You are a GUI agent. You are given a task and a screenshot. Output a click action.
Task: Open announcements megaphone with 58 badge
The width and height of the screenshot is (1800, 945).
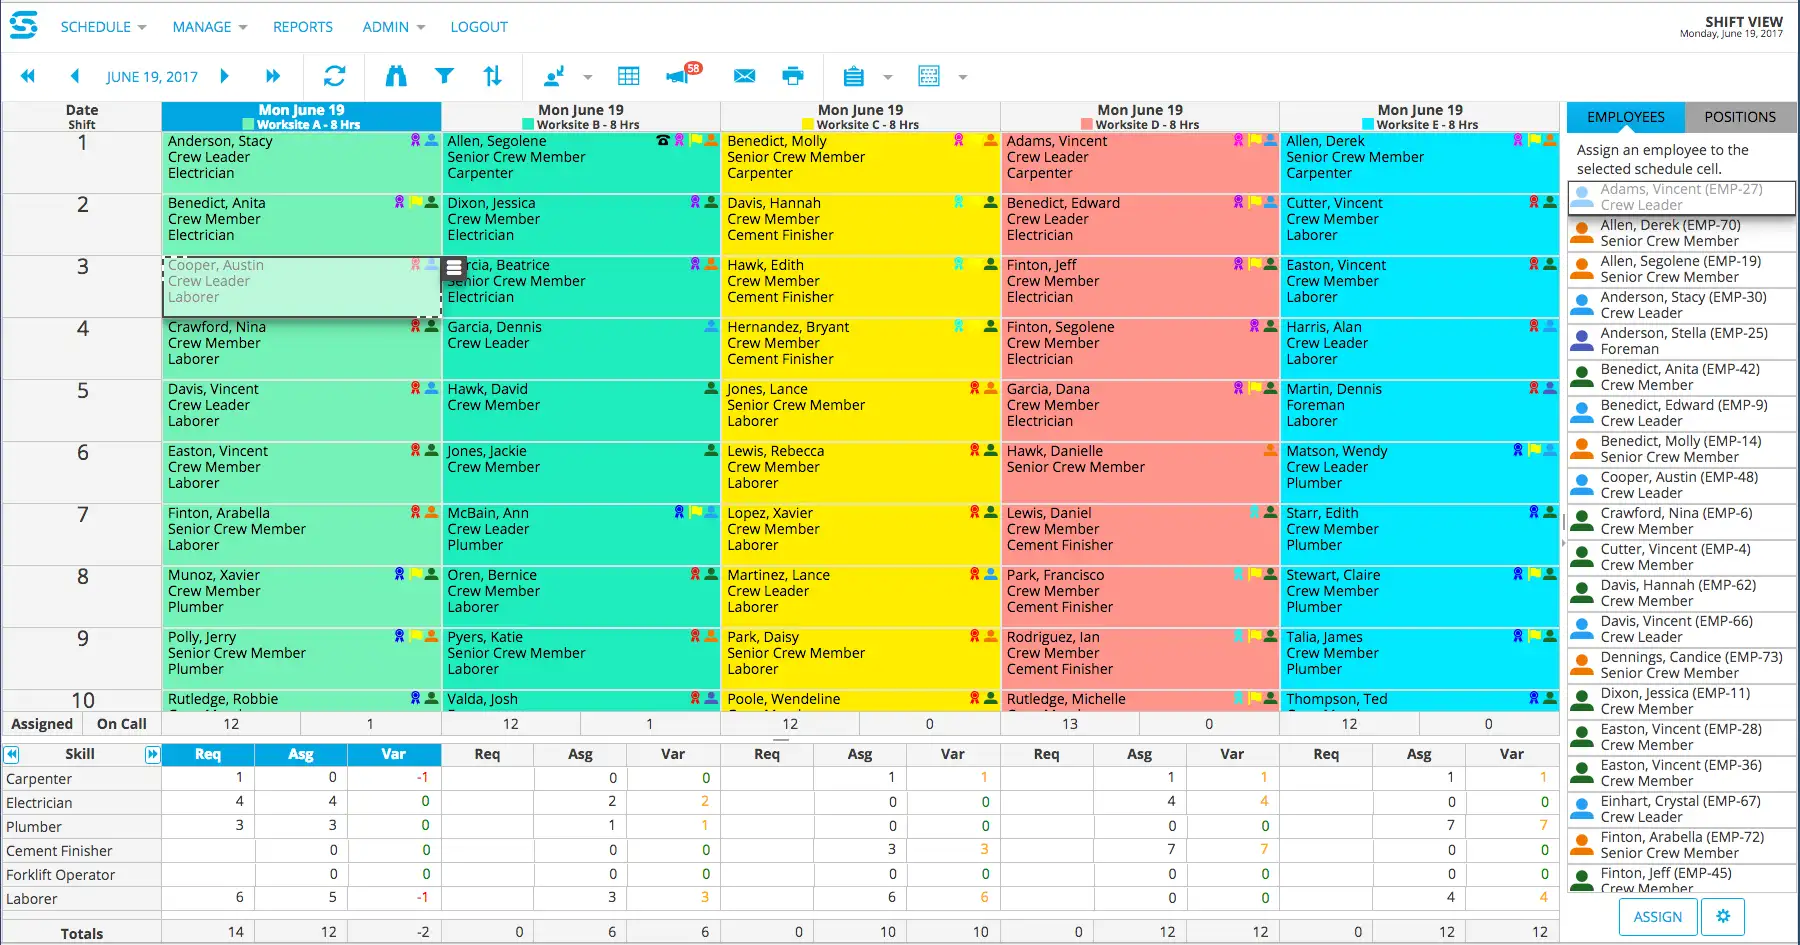coord(683,74)
